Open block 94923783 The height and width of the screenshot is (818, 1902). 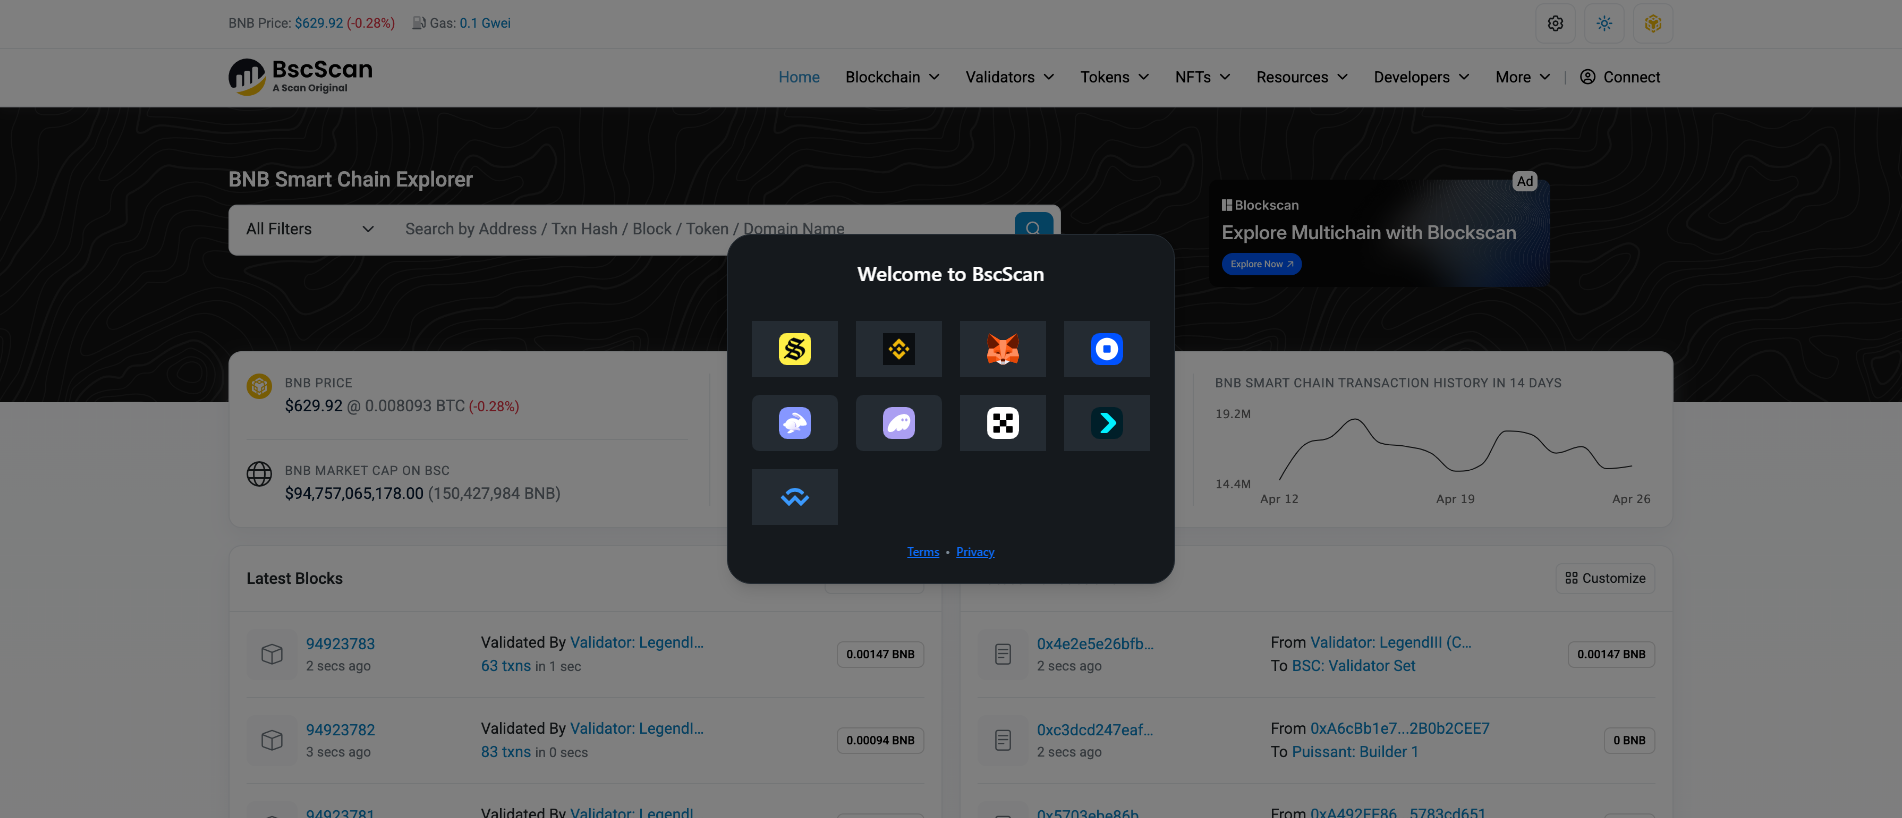coord(340,644)
